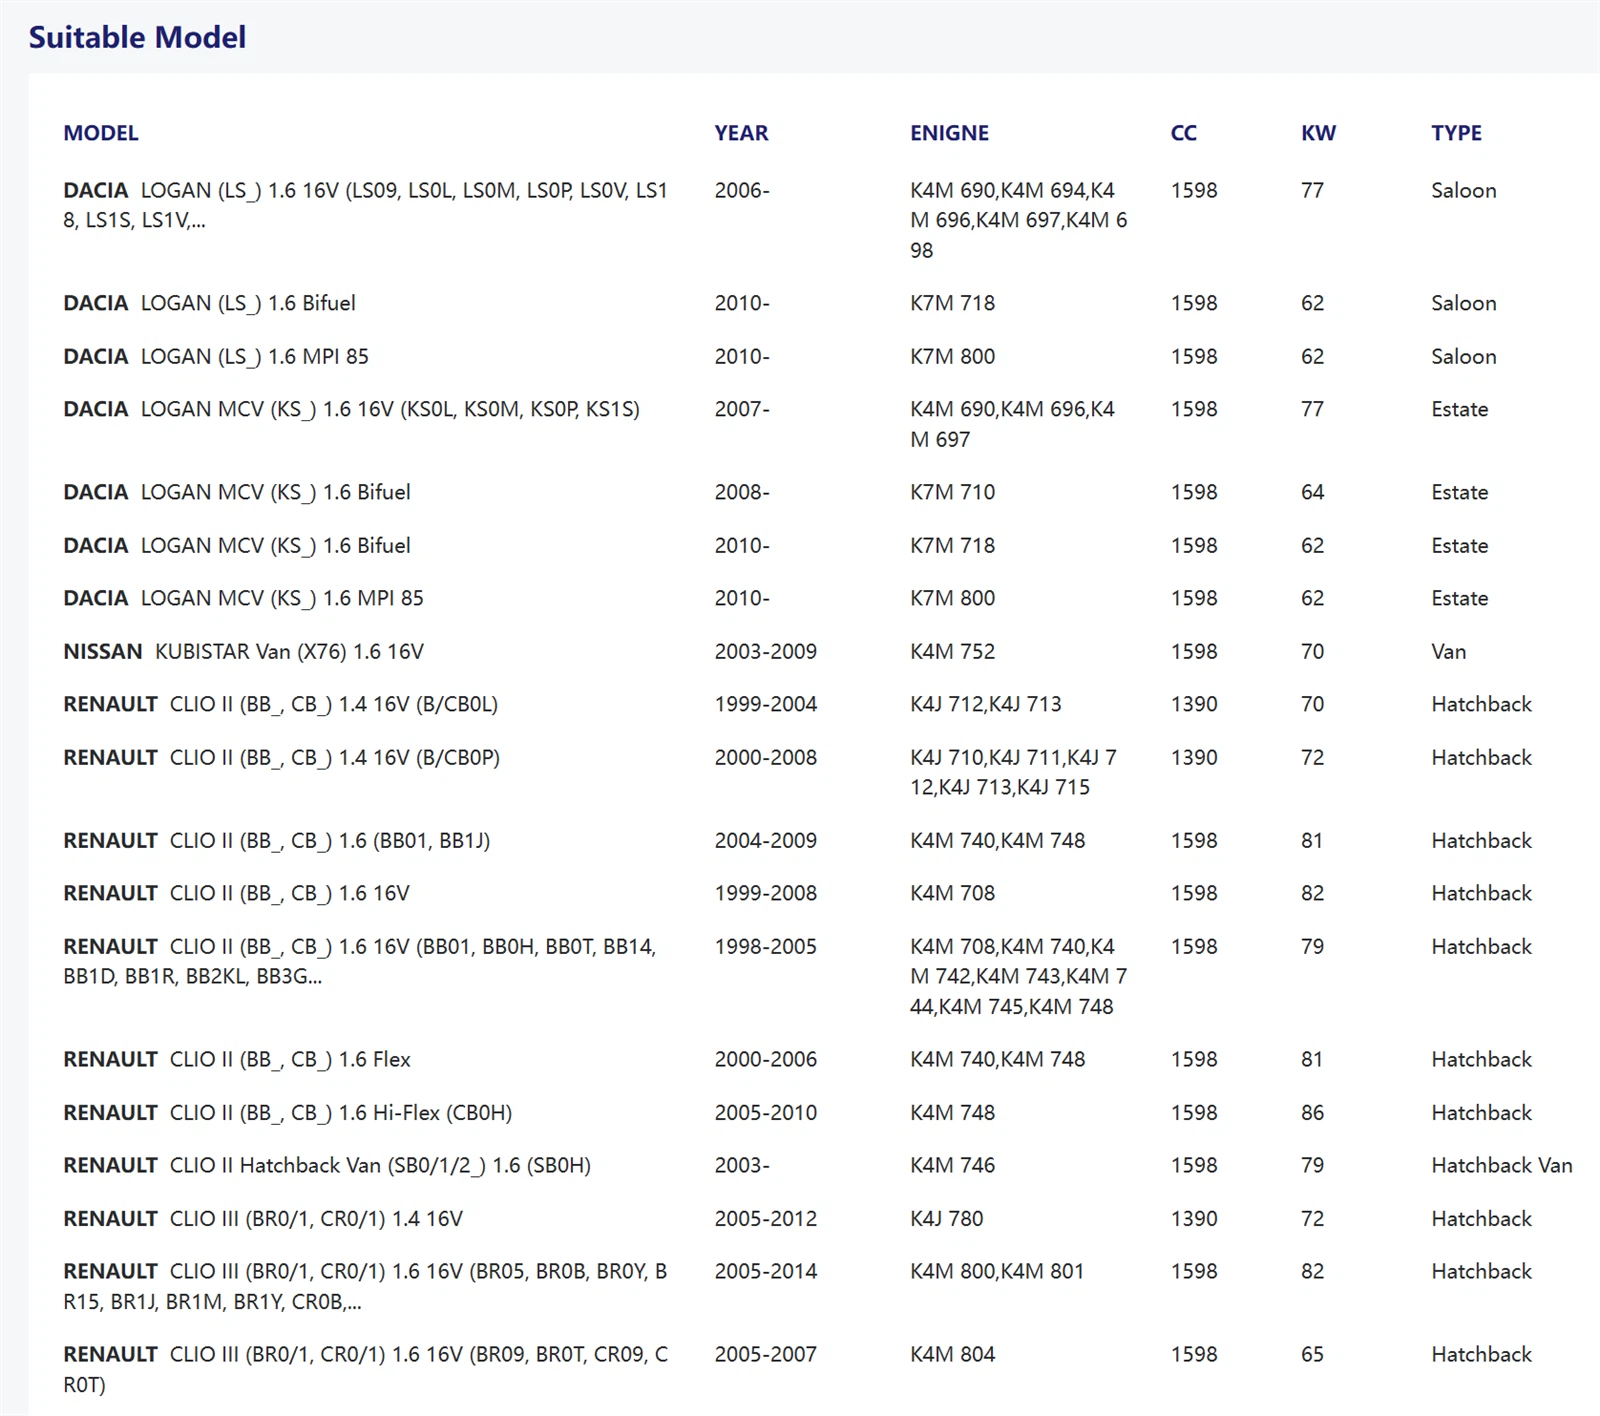Click CC 1390 in CLIO III 1.4 row
This screenshot has width=1600, height=1416.
tap(1194, 1219)
